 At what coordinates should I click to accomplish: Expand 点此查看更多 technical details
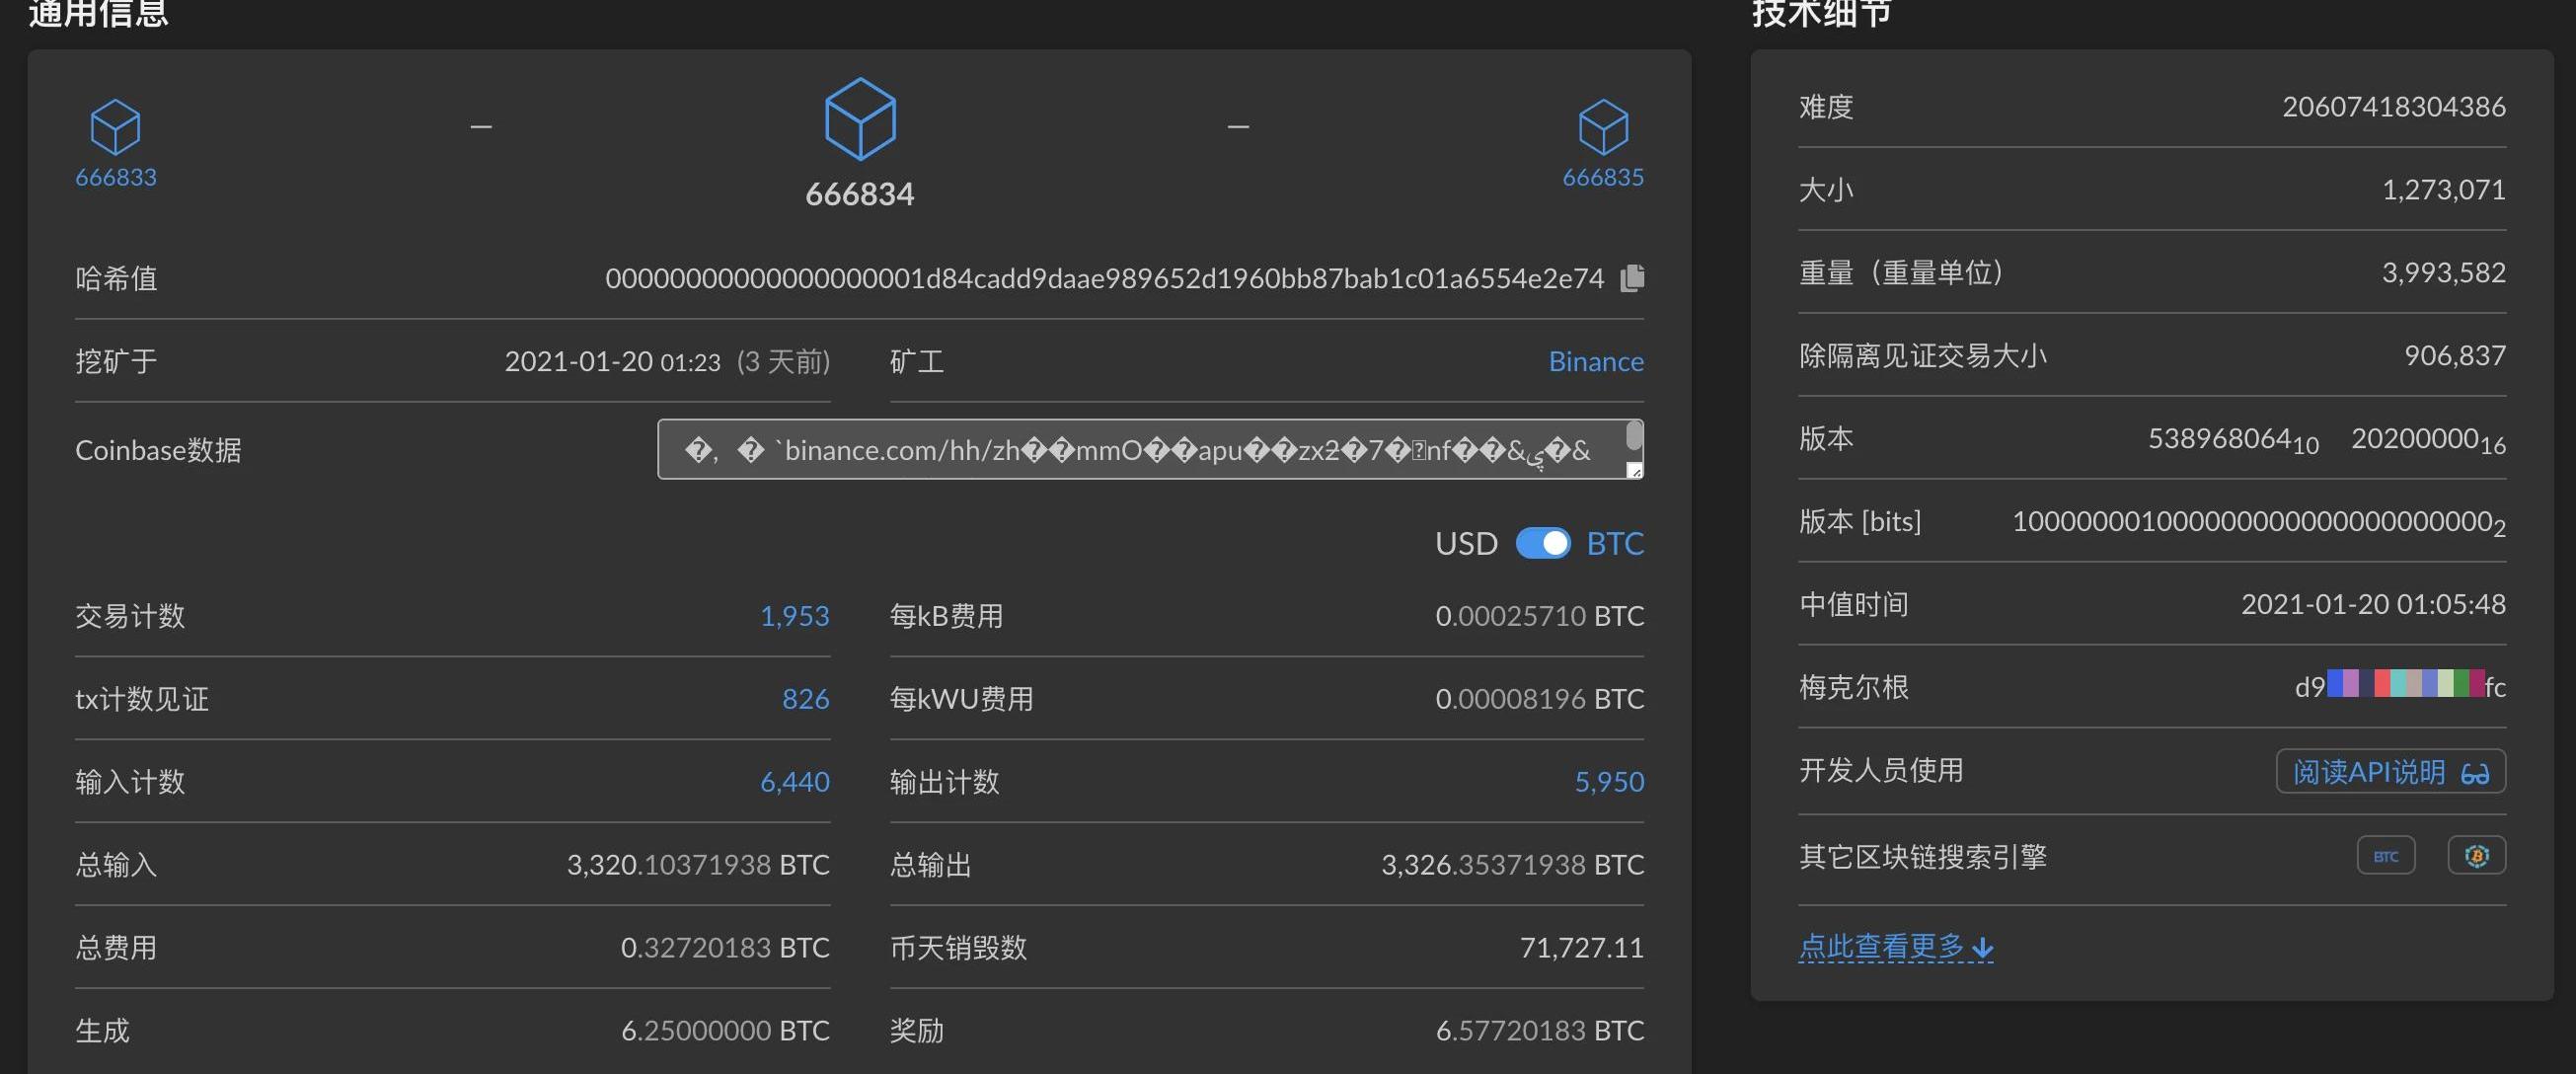tap(1895, 946)
